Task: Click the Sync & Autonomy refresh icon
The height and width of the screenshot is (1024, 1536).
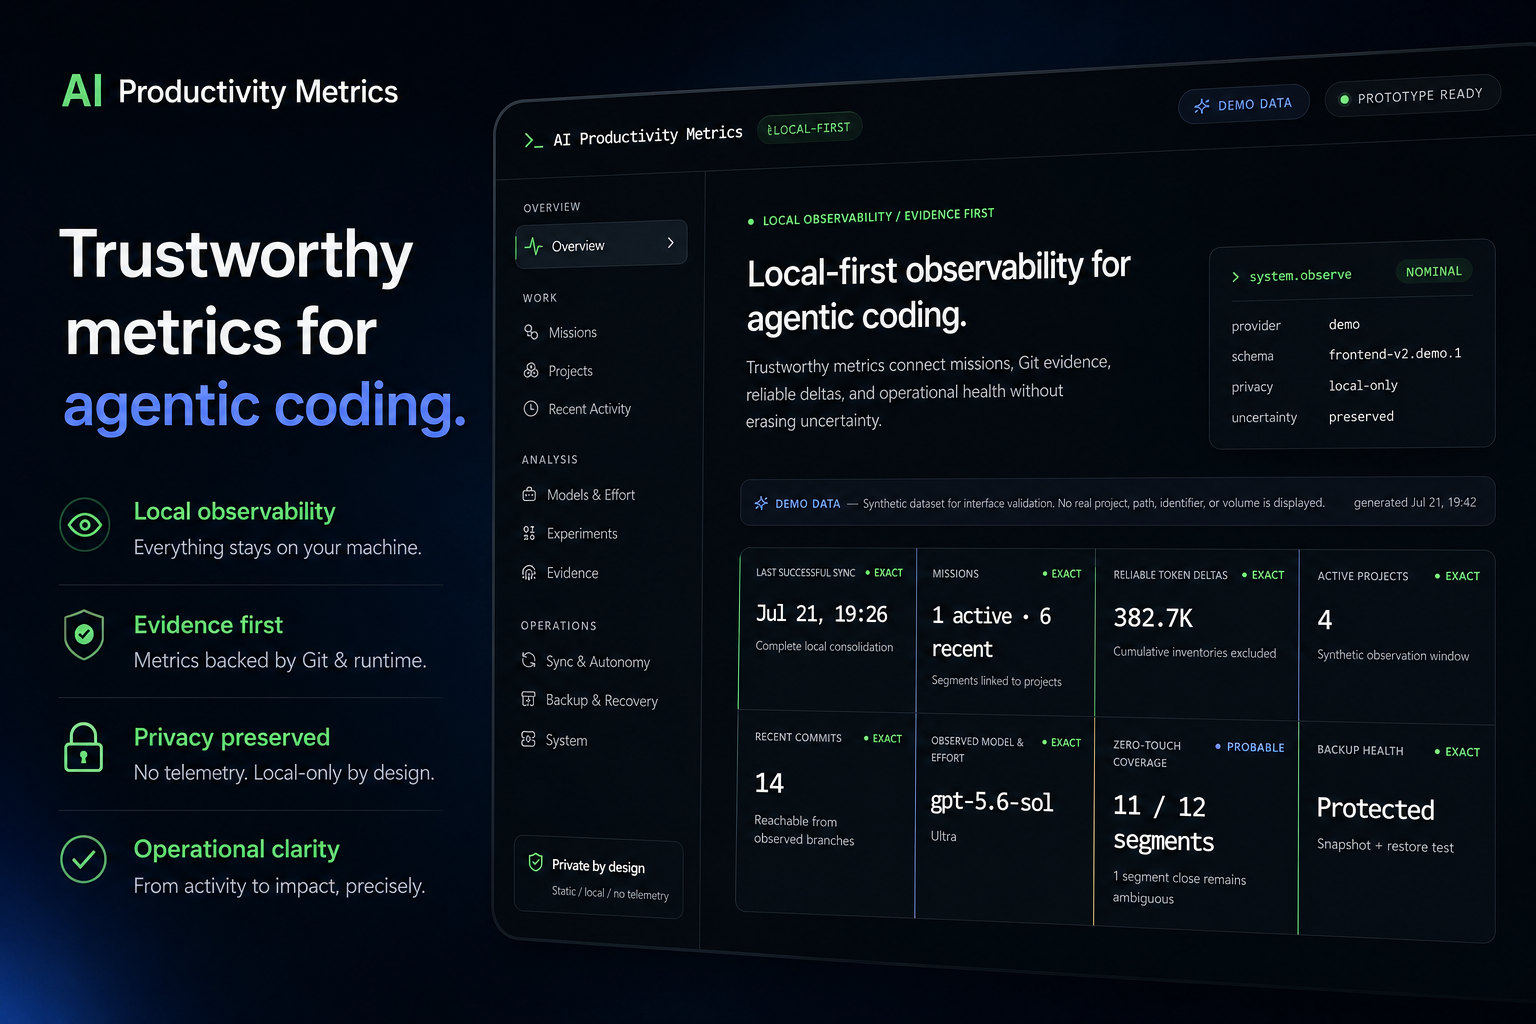Action: [529, 660]
